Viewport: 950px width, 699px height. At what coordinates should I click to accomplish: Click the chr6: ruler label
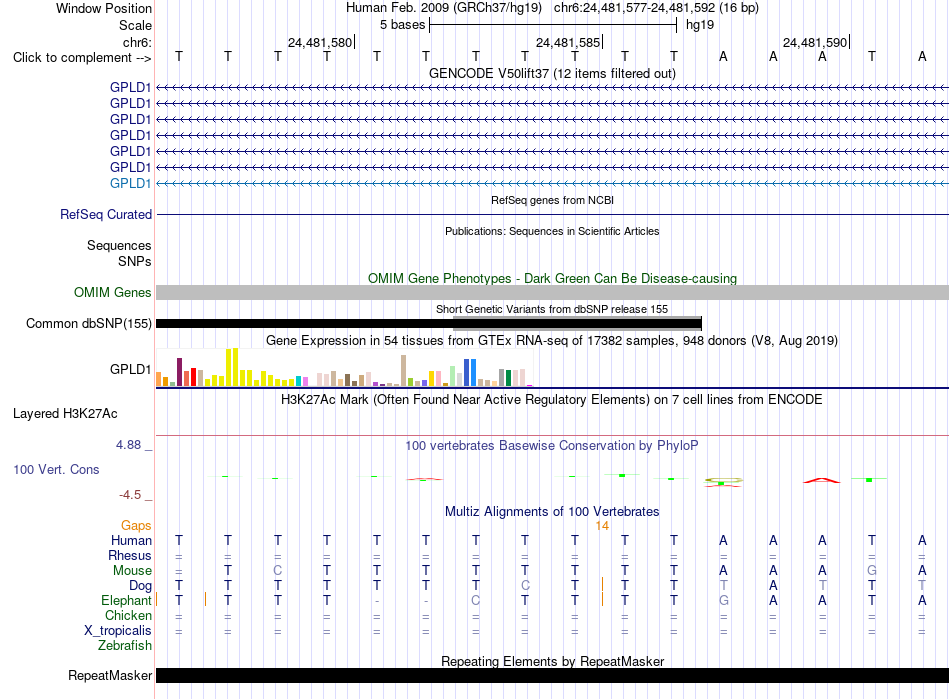click(137, 42)
